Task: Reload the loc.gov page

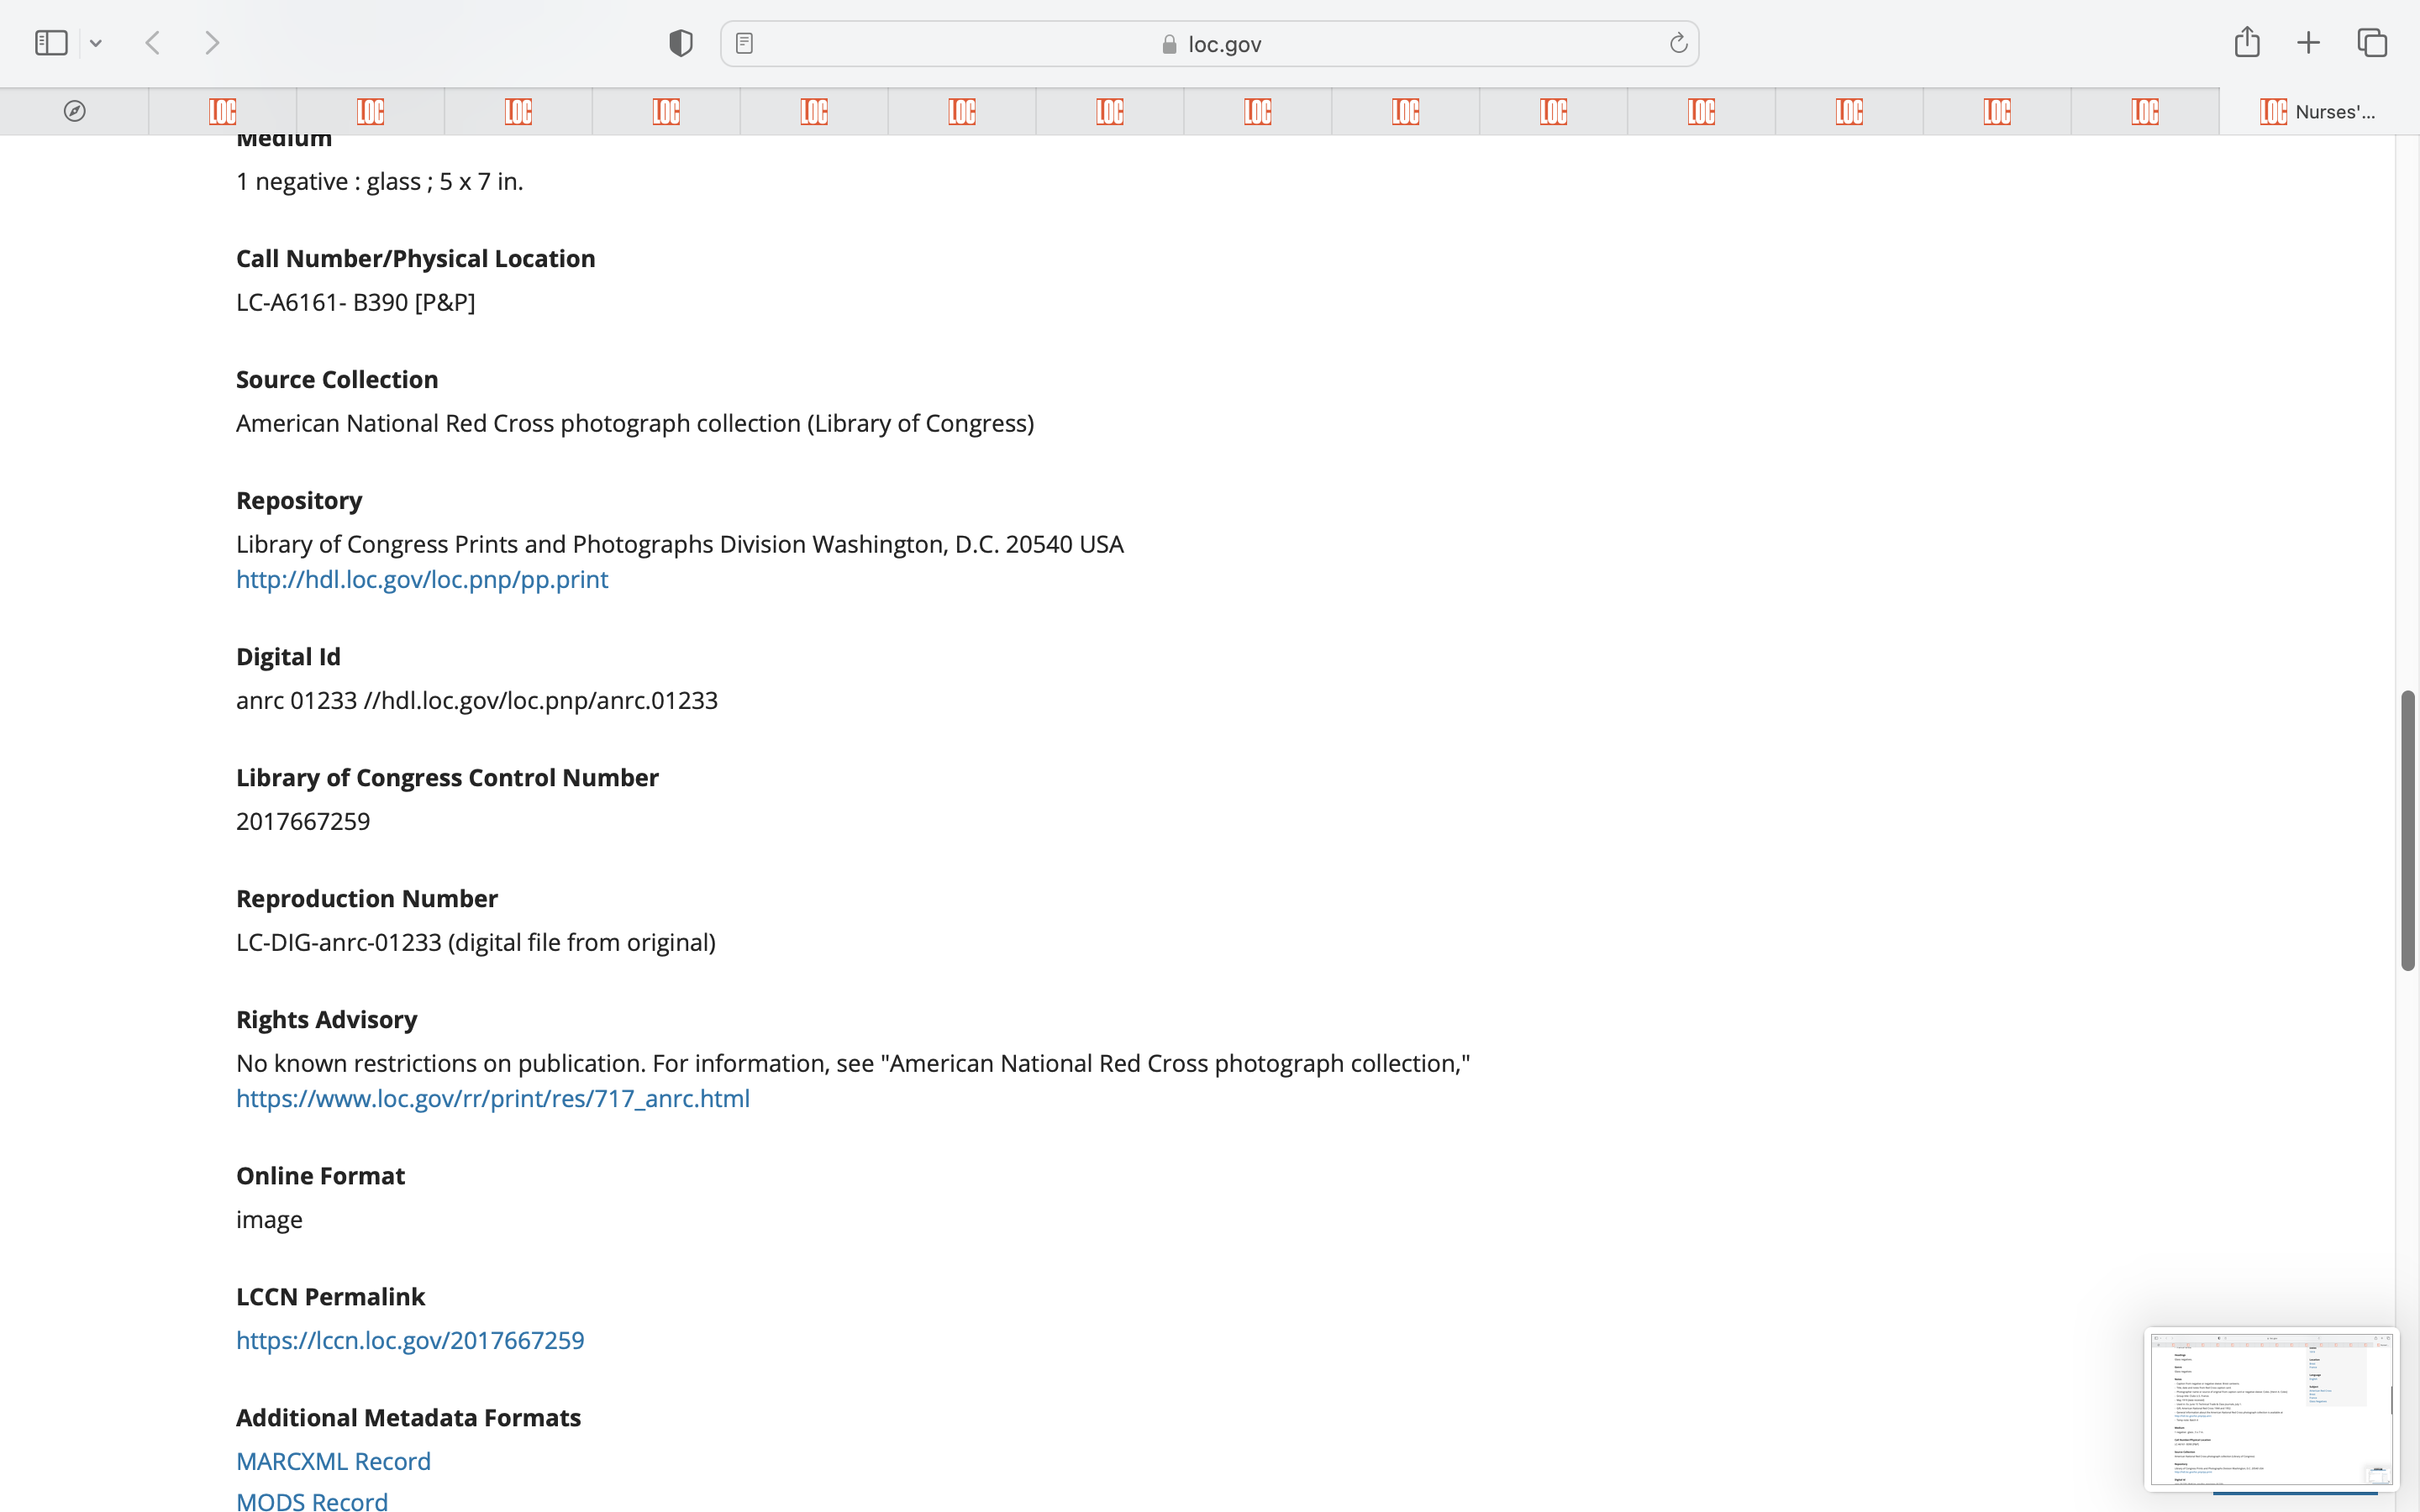Action: [x=1678, y=43]
